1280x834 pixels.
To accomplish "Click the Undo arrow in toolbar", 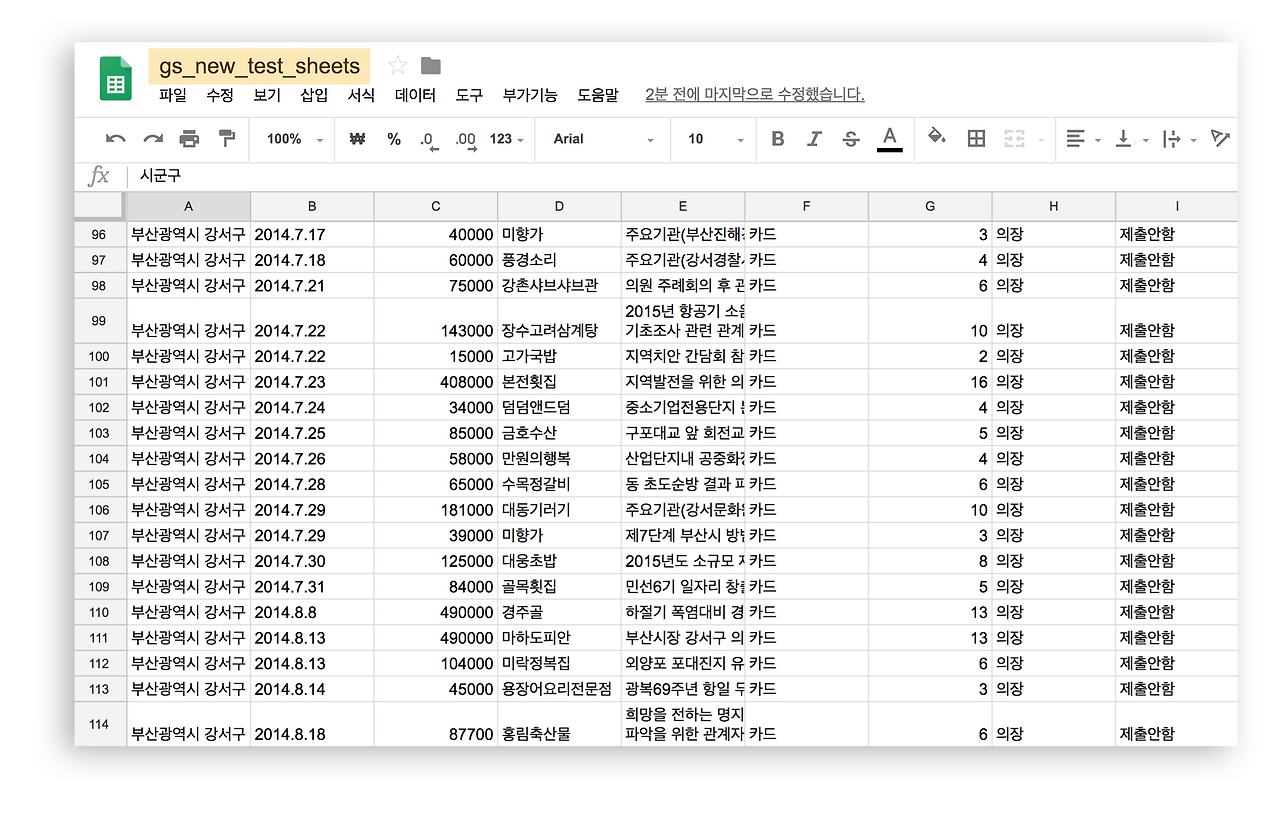I will click(x=116, y=139).
